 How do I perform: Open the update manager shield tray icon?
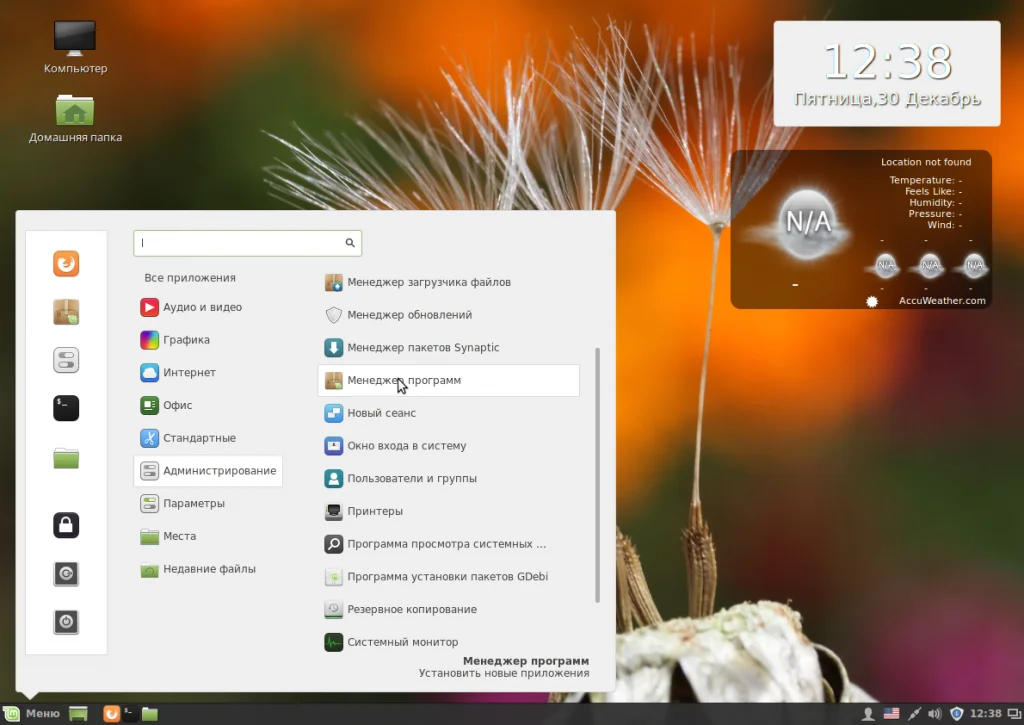coord(957,713)
